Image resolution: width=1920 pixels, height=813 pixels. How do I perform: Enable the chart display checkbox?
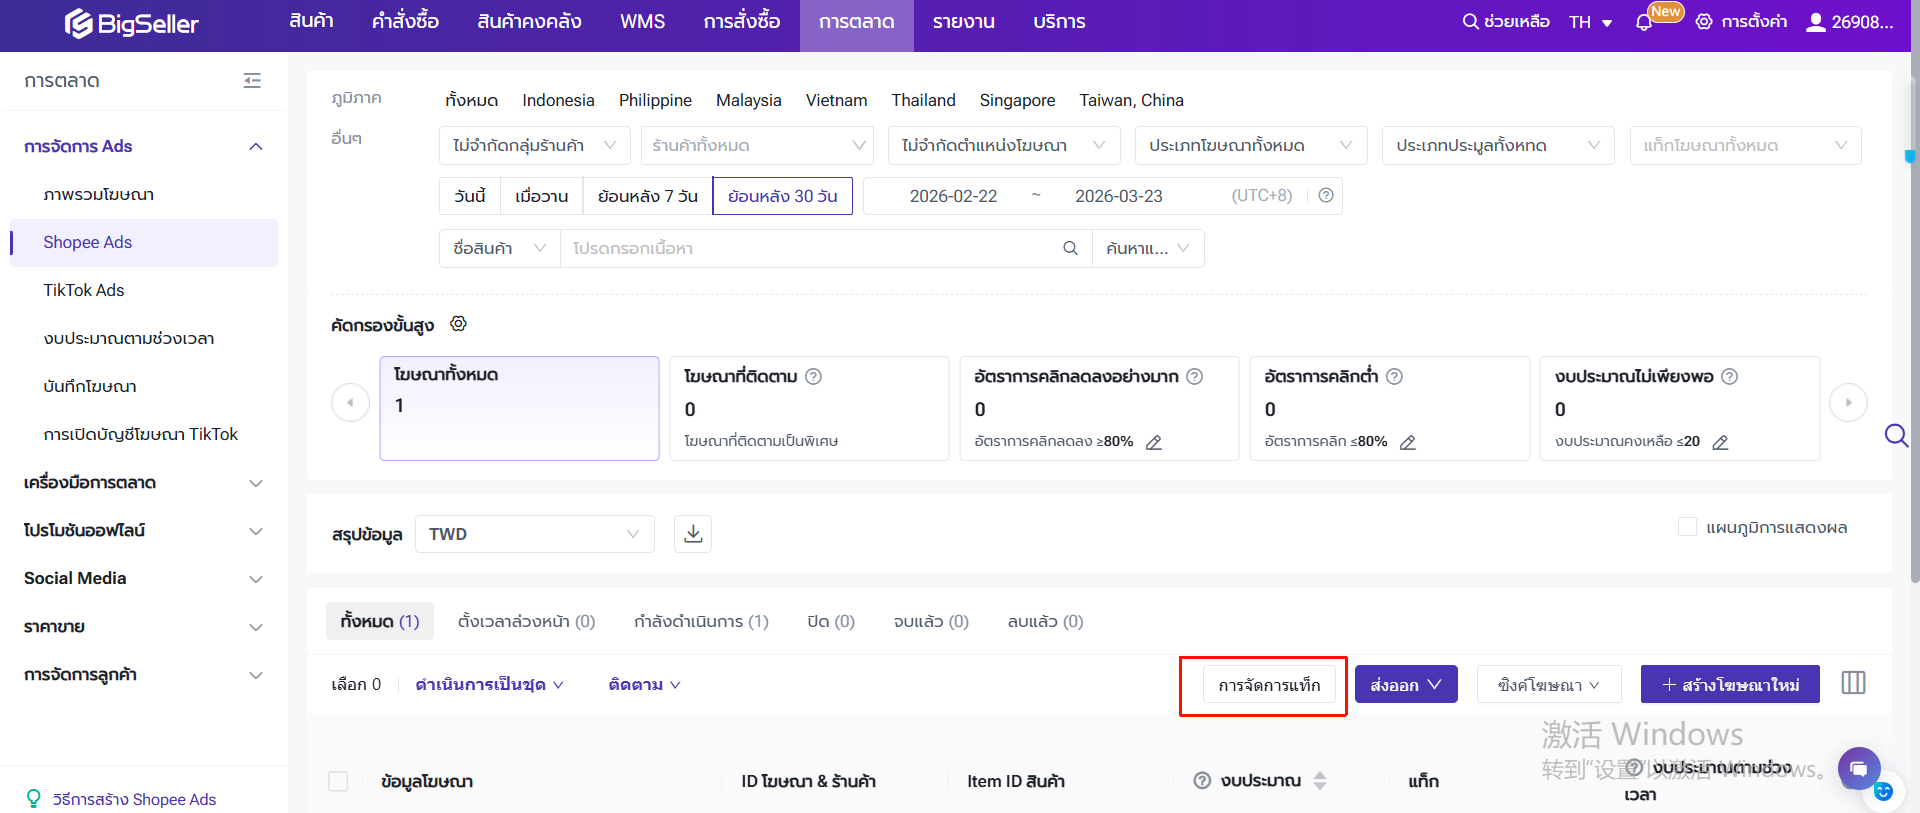tap(1687, 527)
